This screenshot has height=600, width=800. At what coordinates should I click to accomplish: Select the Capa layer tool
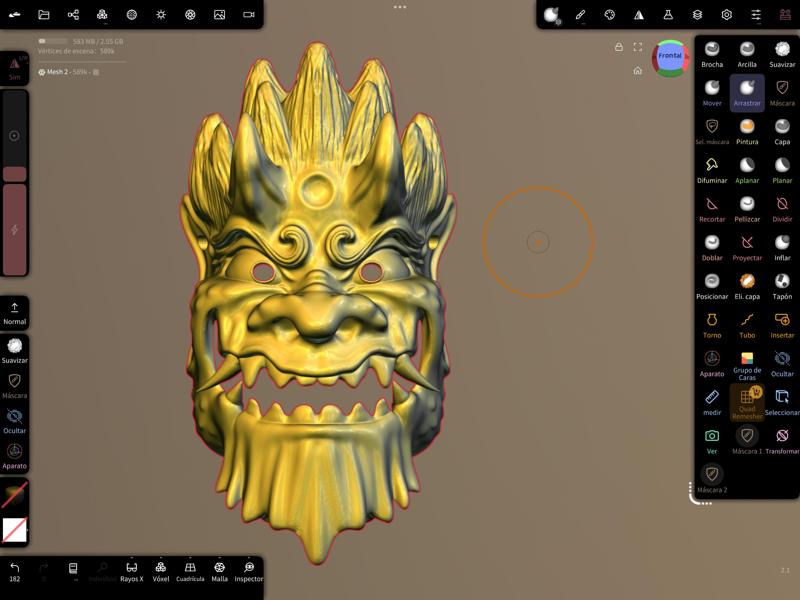[782, 132]
